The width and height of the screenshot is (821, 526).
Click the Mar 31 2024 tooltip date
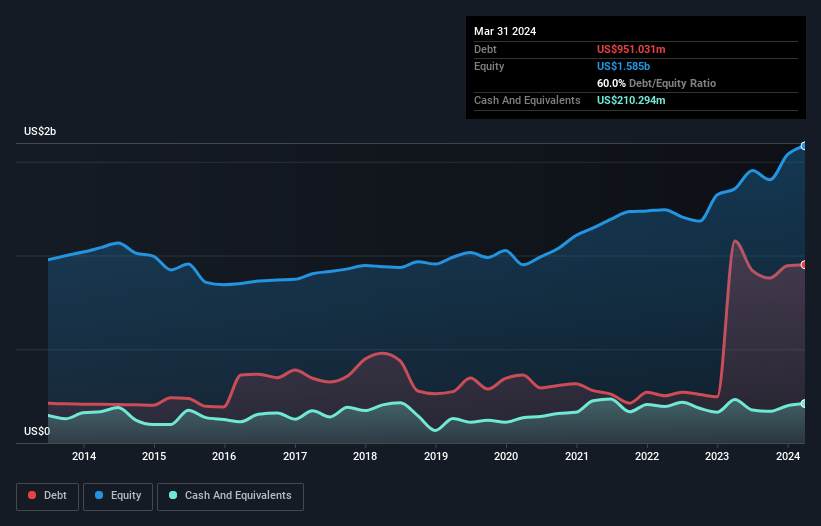[505, 31]
